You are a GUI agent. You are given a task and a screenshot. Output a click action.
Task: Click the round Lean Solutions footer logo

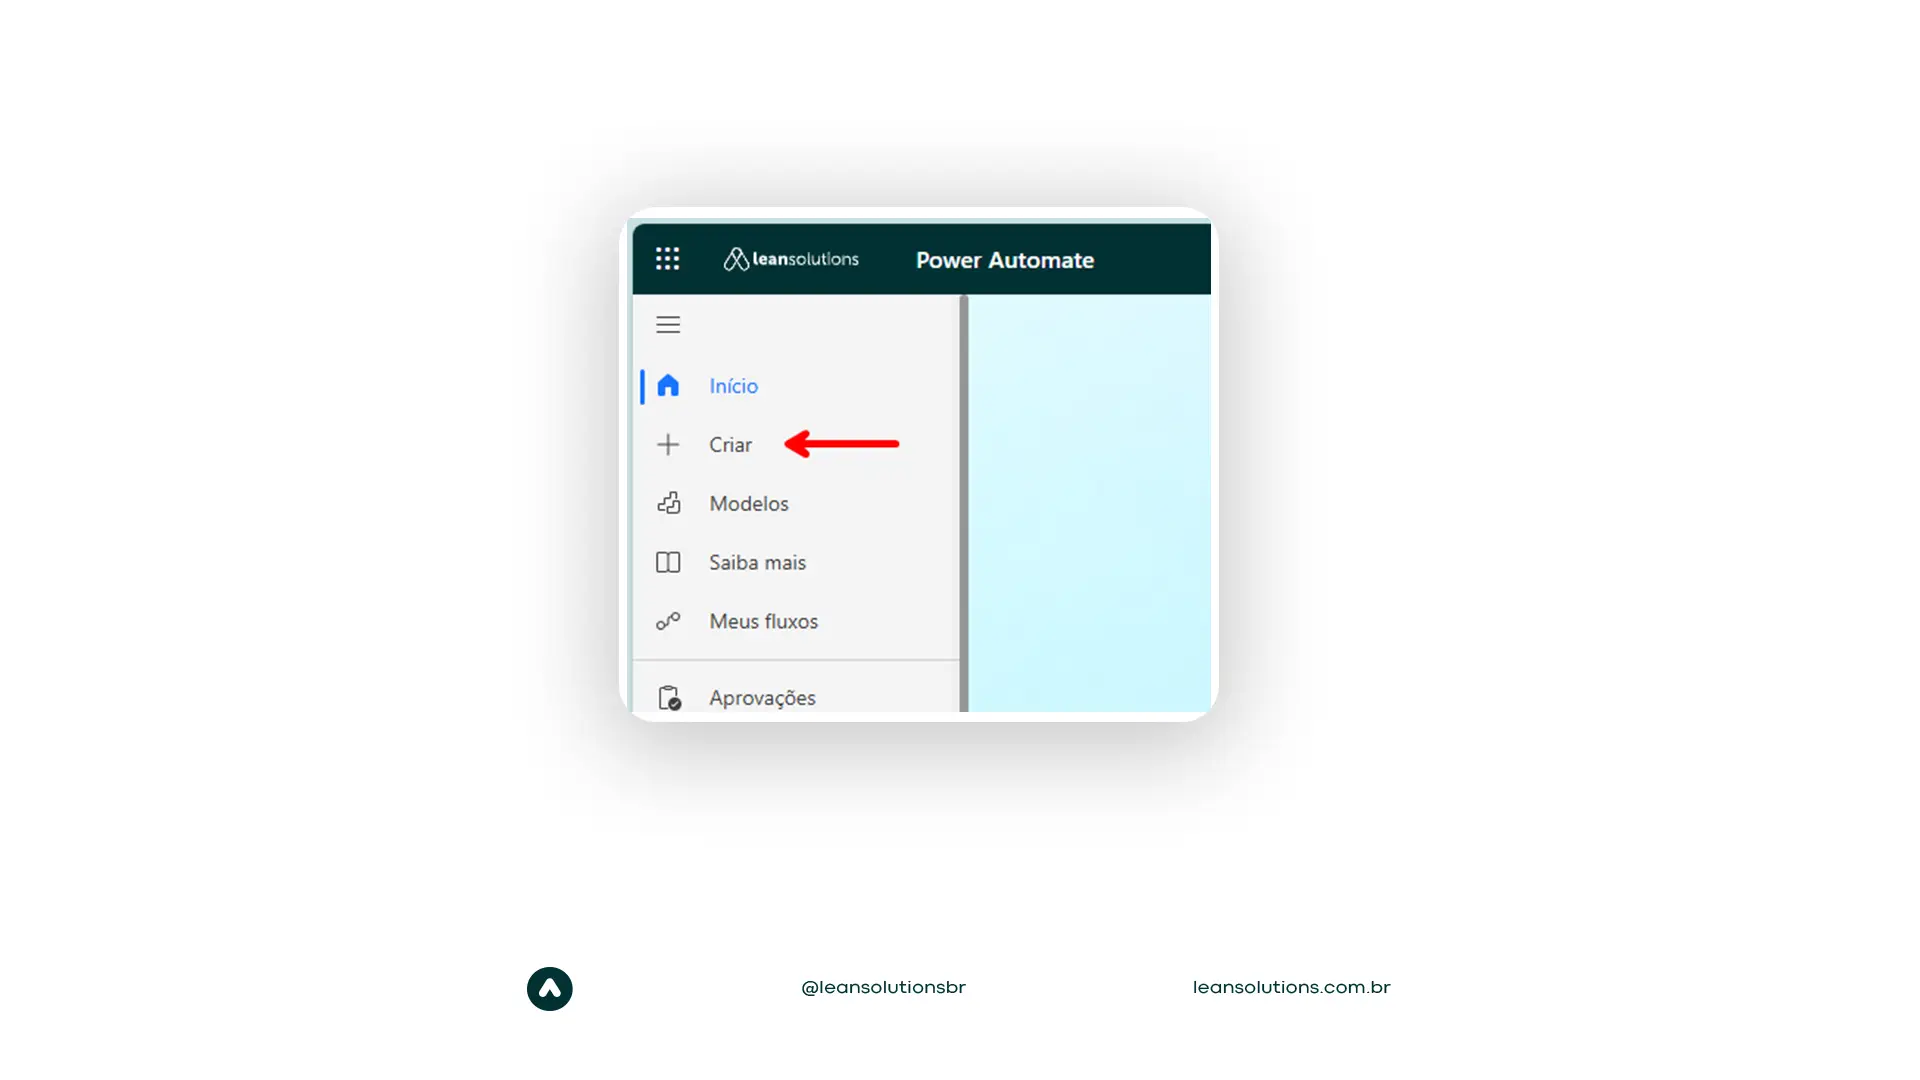pos(550,989)
